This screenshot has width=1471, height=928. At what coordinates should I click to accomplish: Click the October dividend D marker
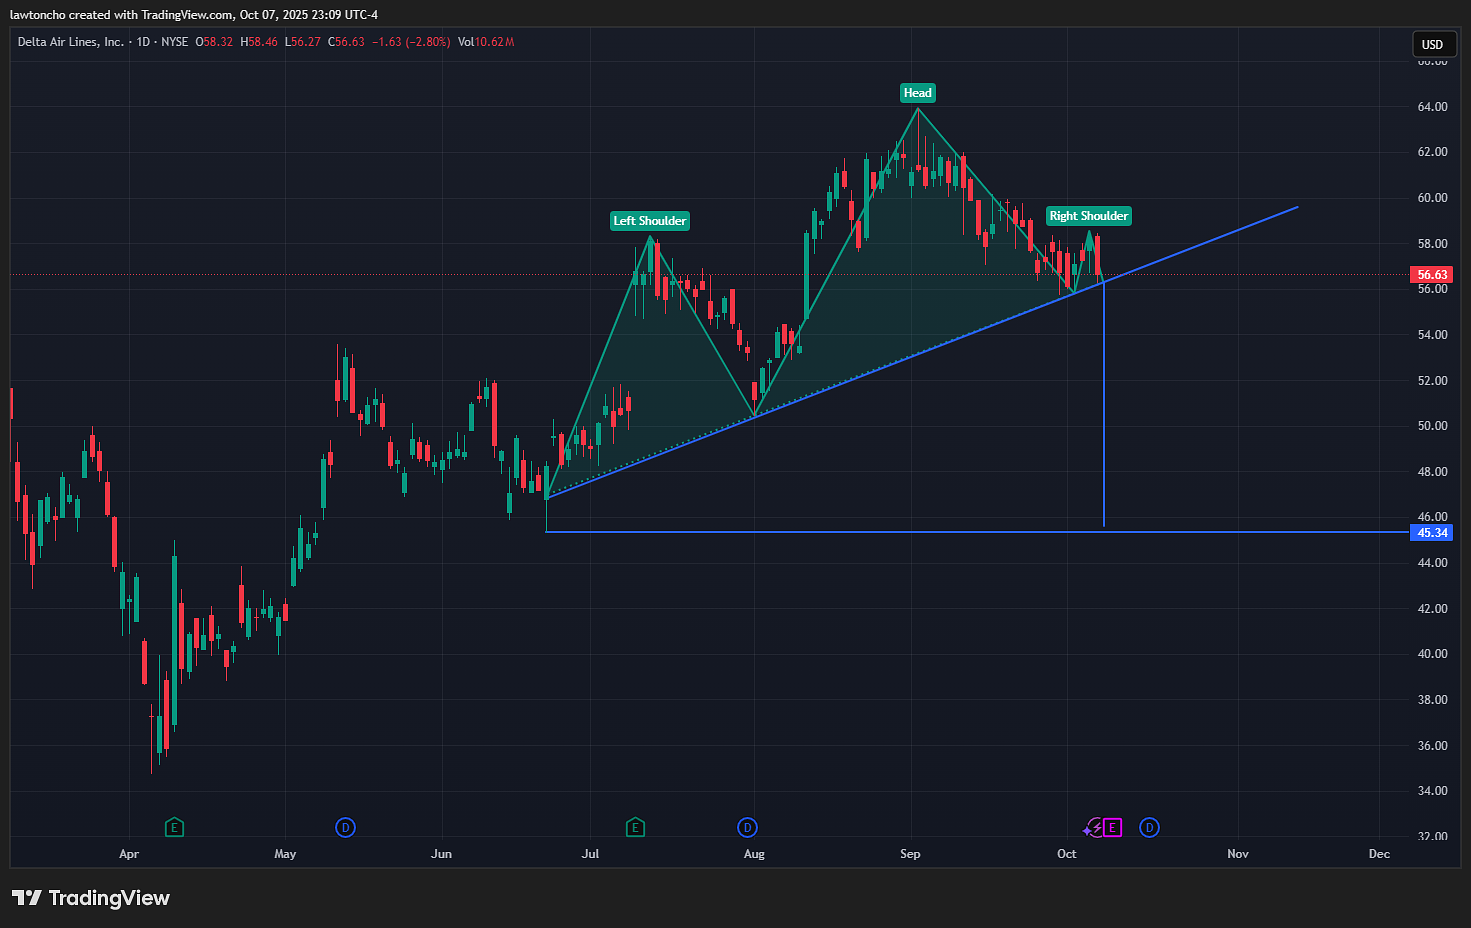(1149, 827)
